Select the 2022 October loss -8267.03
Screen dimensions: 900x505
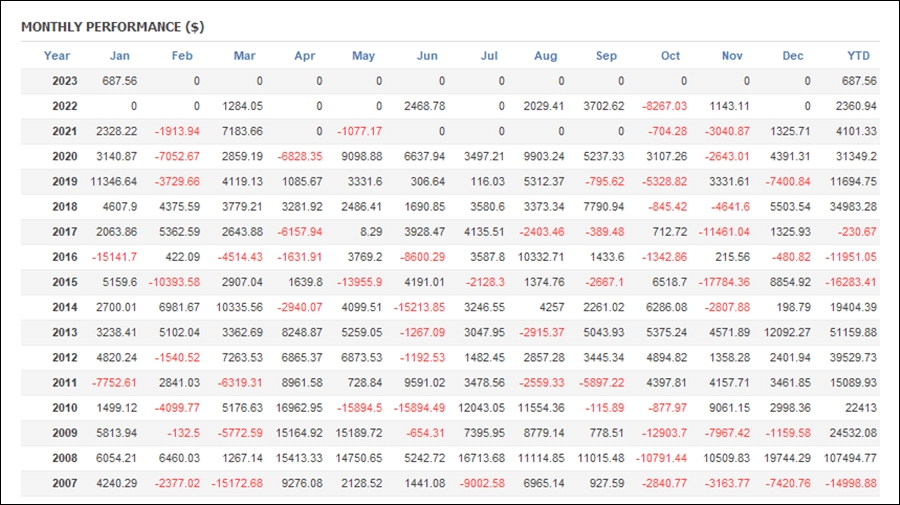coord(664,106)
